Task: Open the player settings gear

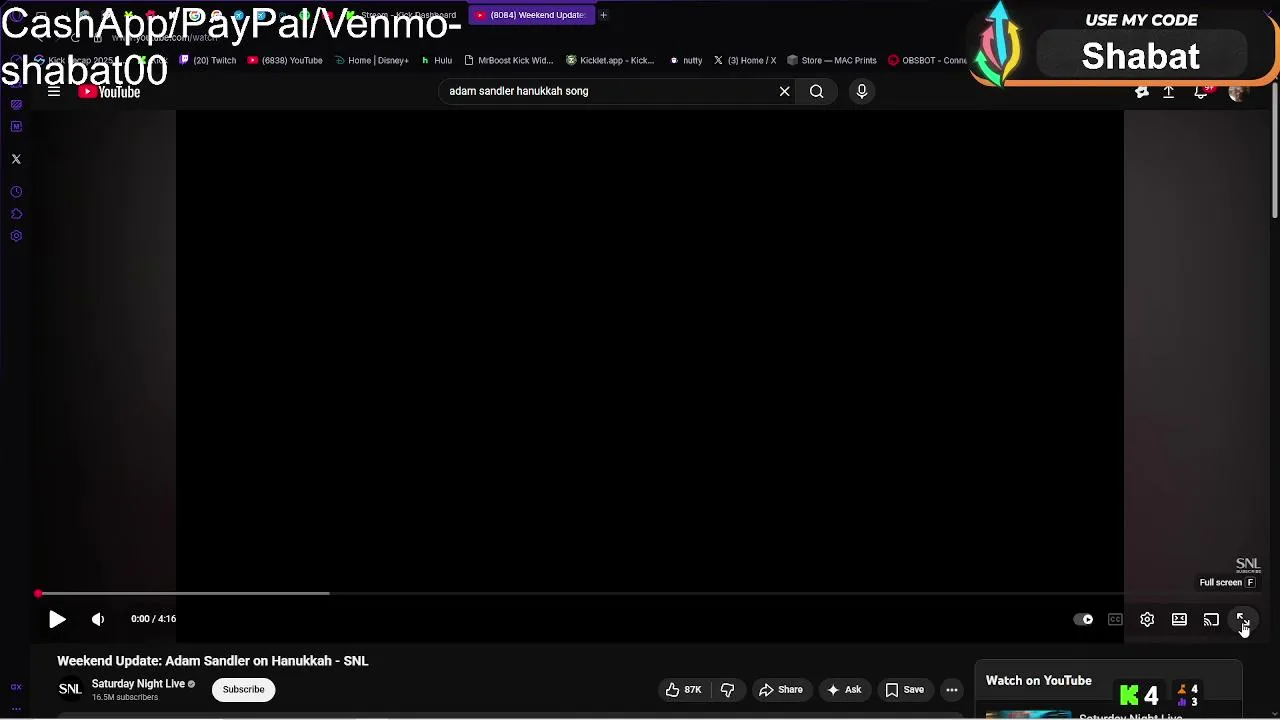Action: (1147, 619)
